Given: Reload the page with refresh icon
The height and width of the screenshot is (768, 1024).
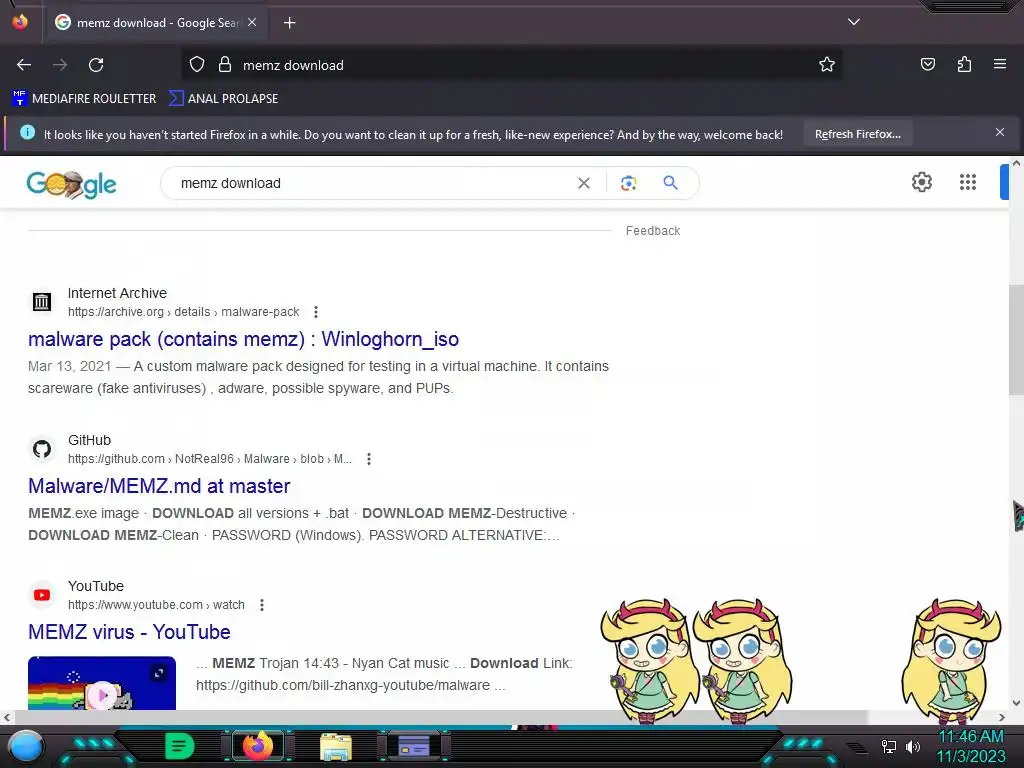Looking at the screenshot, I should click(96, 65).
